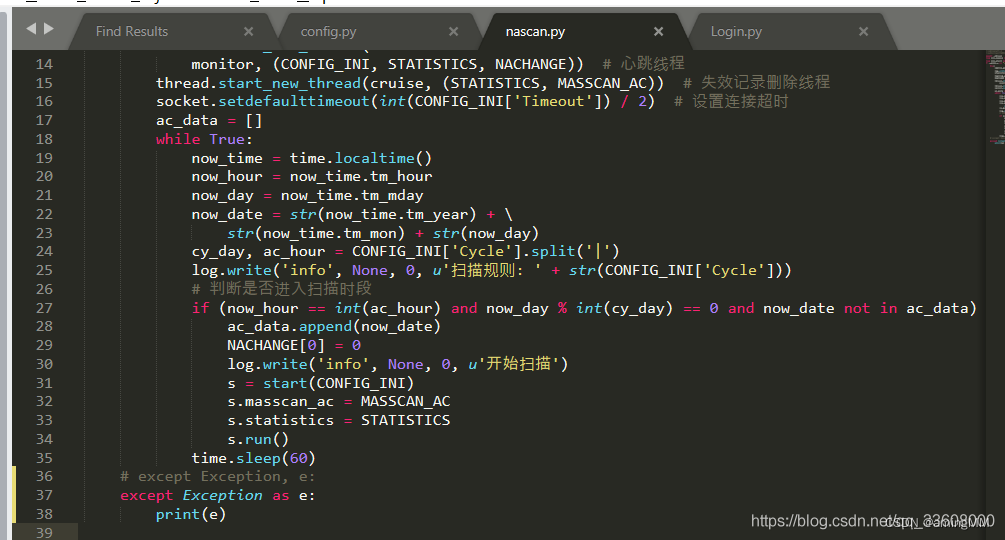Close the nascan.py tab

pyautogui.click(x=658, y=31)
